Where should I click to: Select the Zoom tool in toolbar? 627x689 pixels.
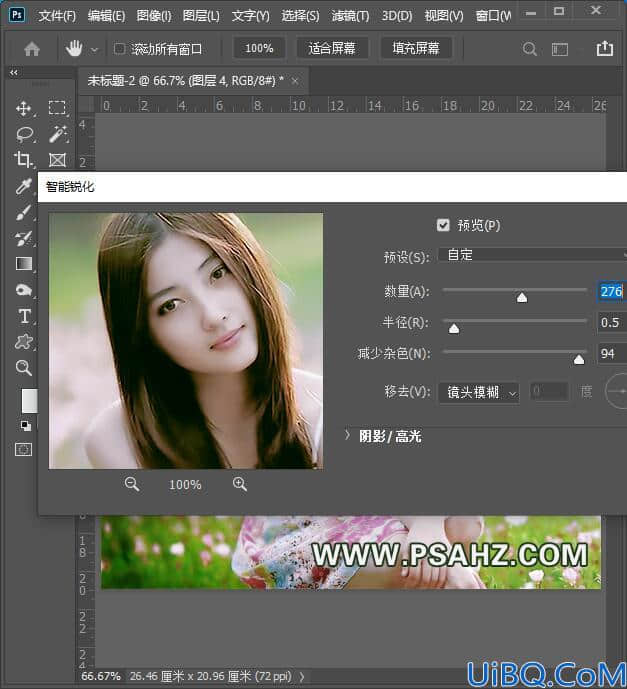[x=24, y=368]
